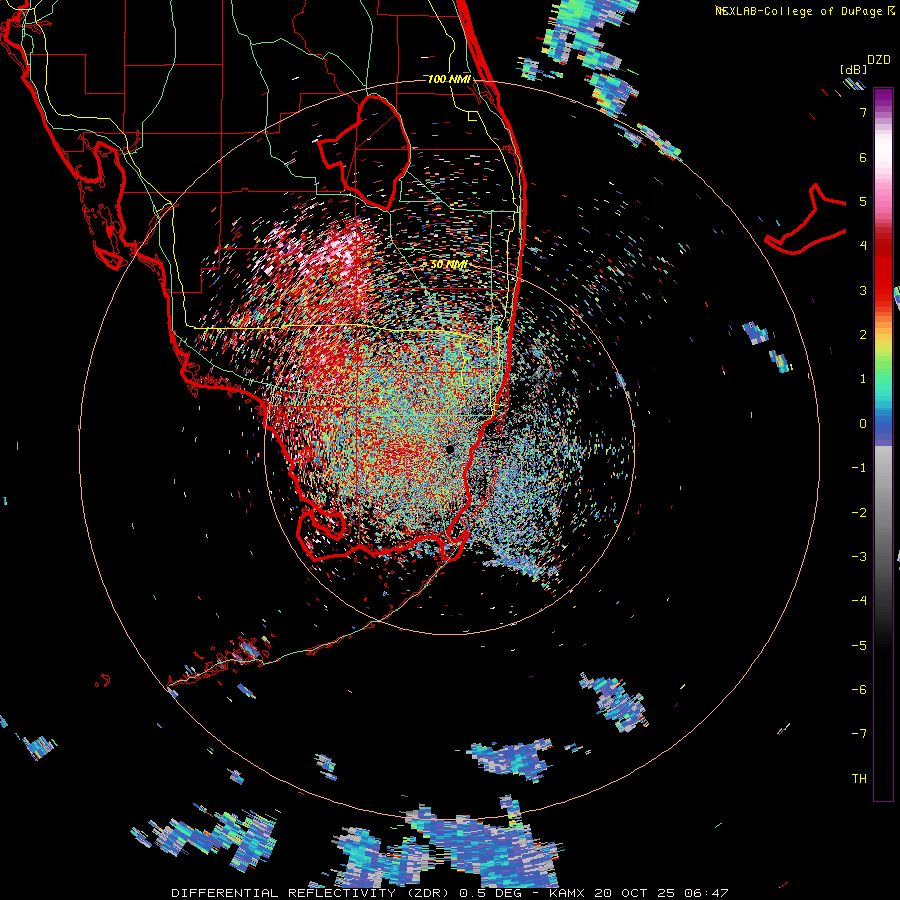Screen dimensions: 900x900
Task: Click the [dB] unit label
Action: point(854,69)
